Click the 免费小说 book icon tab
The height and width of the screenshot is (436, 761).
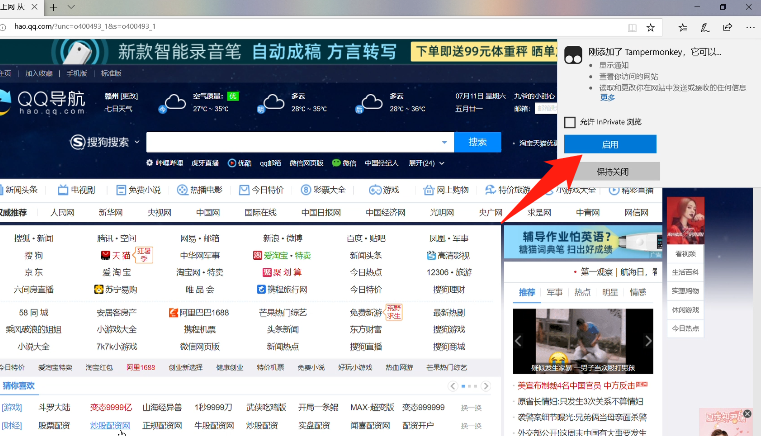point(138,190)
